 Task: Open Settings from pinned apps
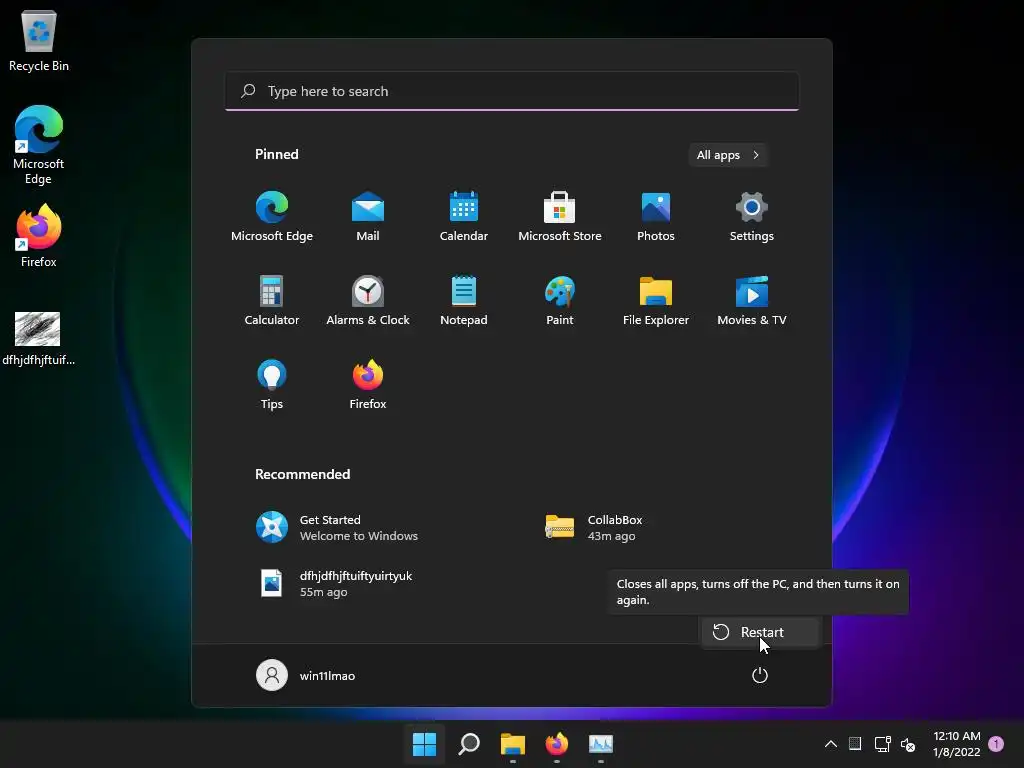[x=752, y=216]
